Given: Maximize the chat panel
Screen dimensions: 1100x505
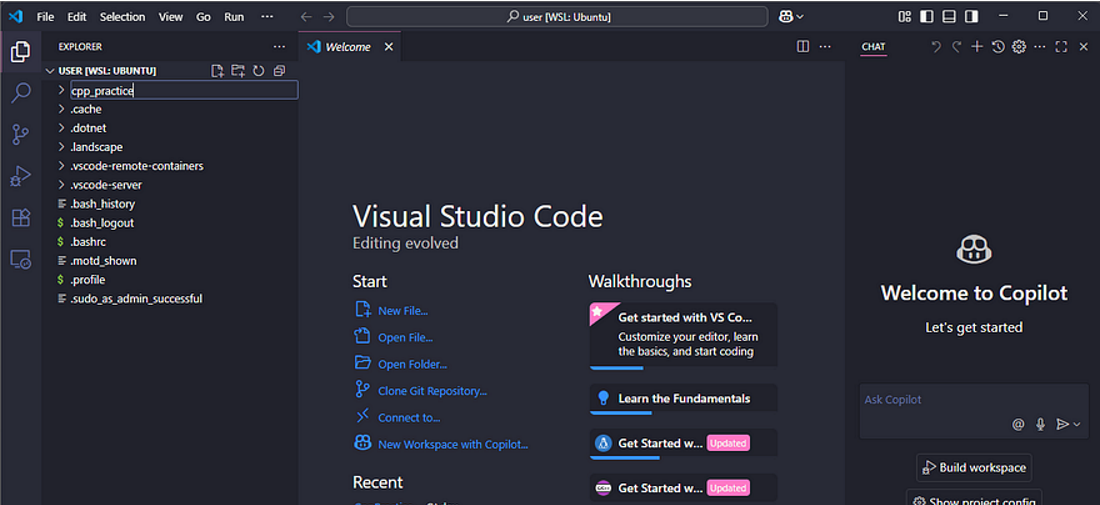Looking at the screenshot, I should coord(1061,47).
